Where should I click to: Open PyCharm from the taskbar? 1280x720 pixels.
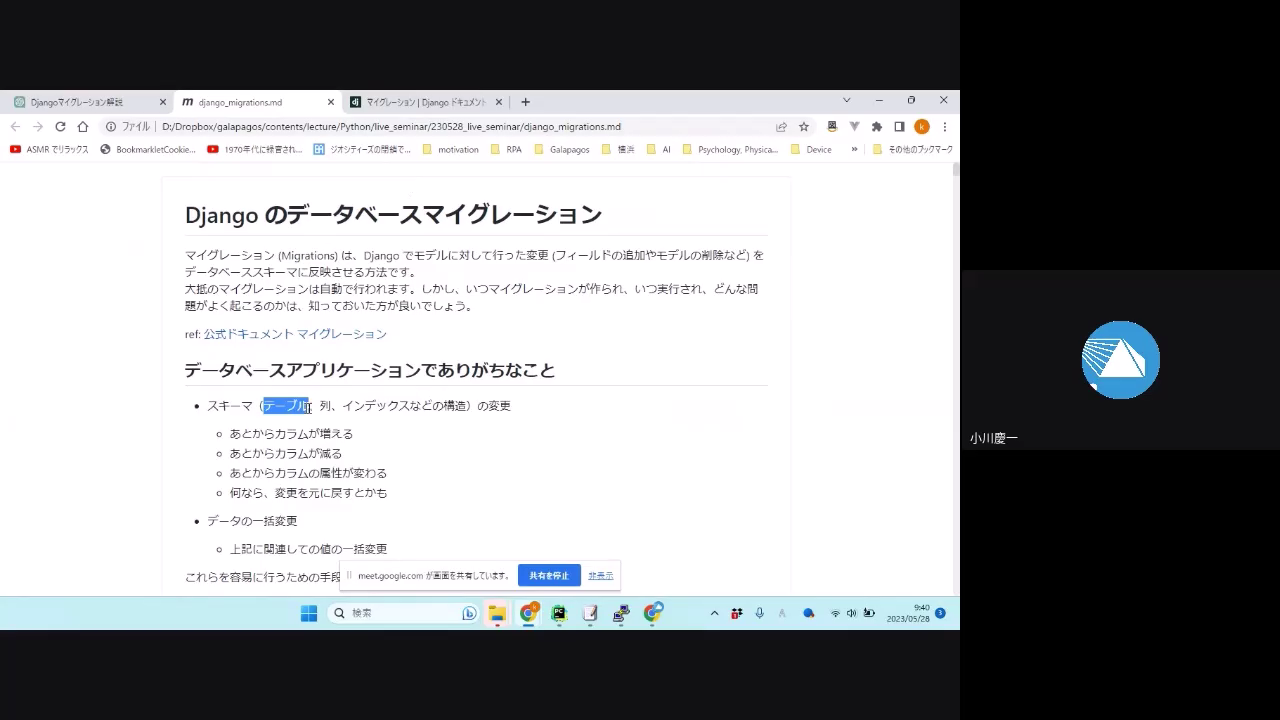559,613
